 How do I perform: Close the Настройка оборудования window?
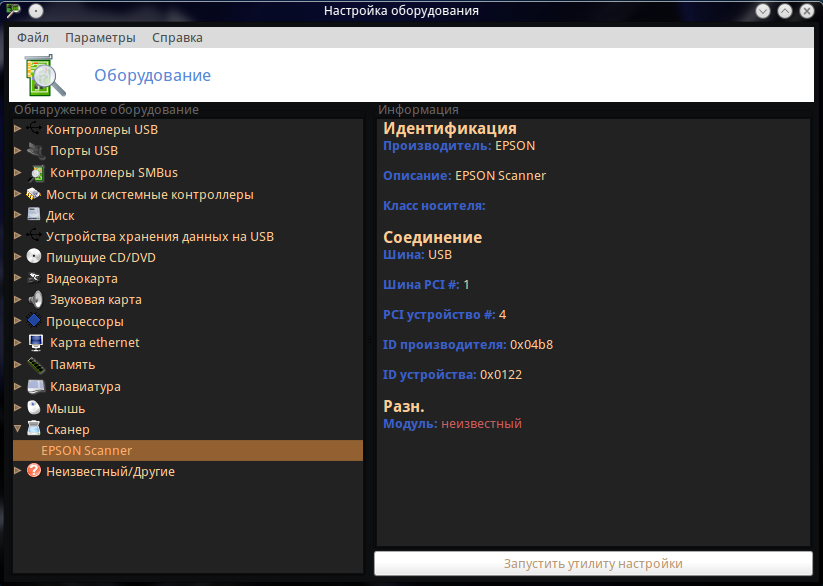807,11
